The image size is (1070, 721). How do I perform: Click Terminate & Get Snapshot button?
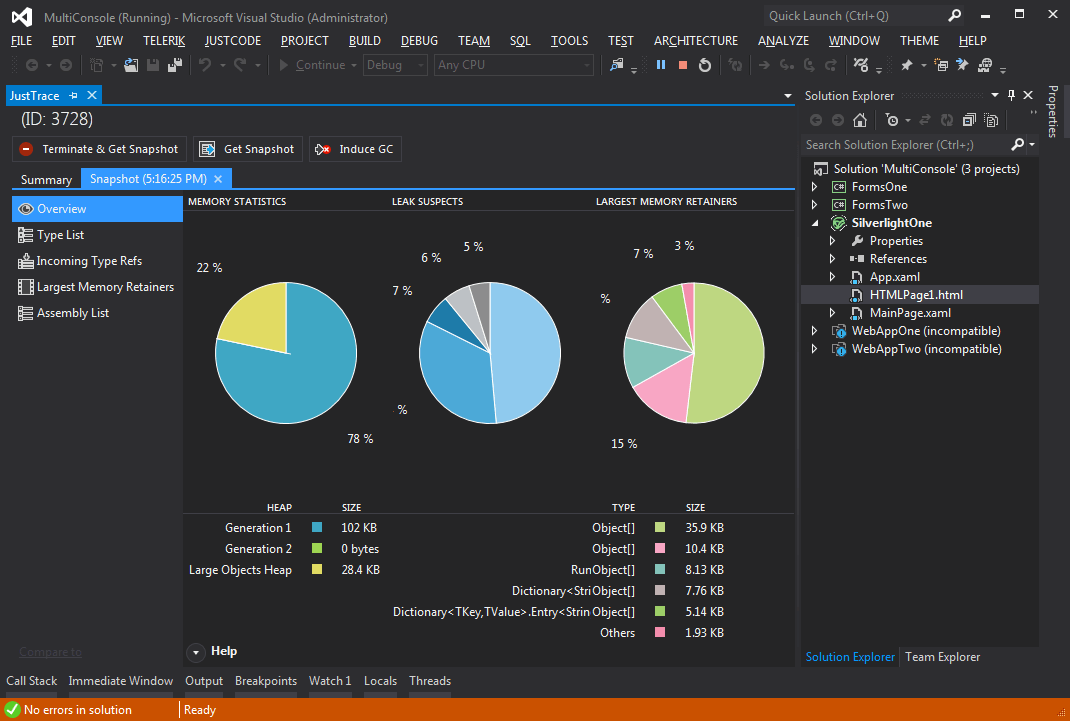click(x=99, y=149)
